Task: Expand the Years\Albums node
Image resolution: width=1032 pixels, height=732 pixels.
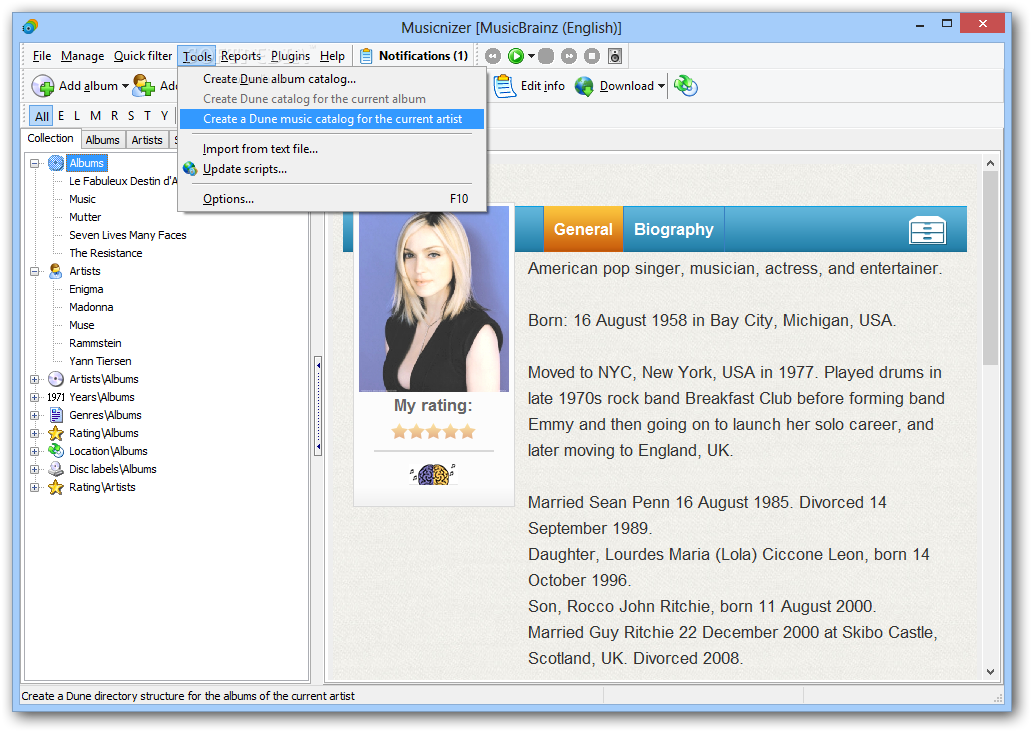Action: pyautogui.click(x=34, y=398)
